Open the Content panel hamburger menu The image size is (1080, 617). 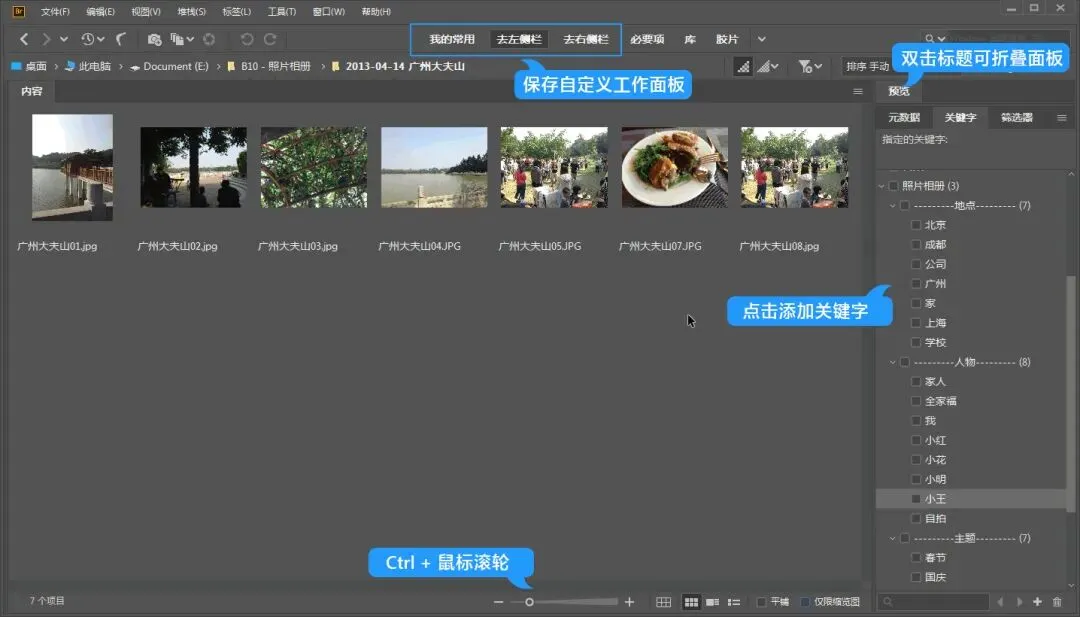[858, 91]
